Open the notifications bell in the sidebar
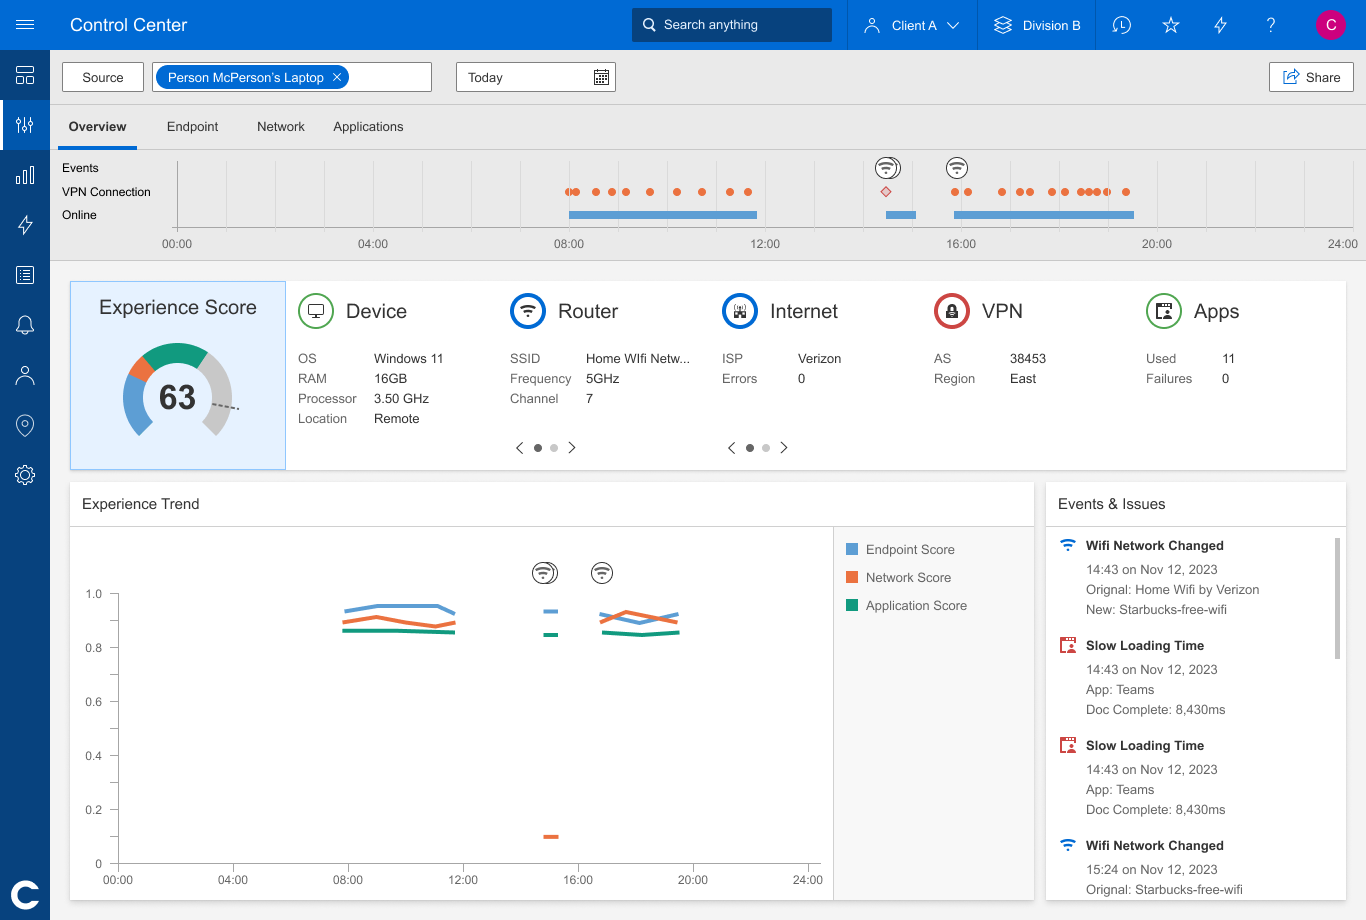Image resolution: width=1366 pixels, height=920 pixels. pos(25,324)
